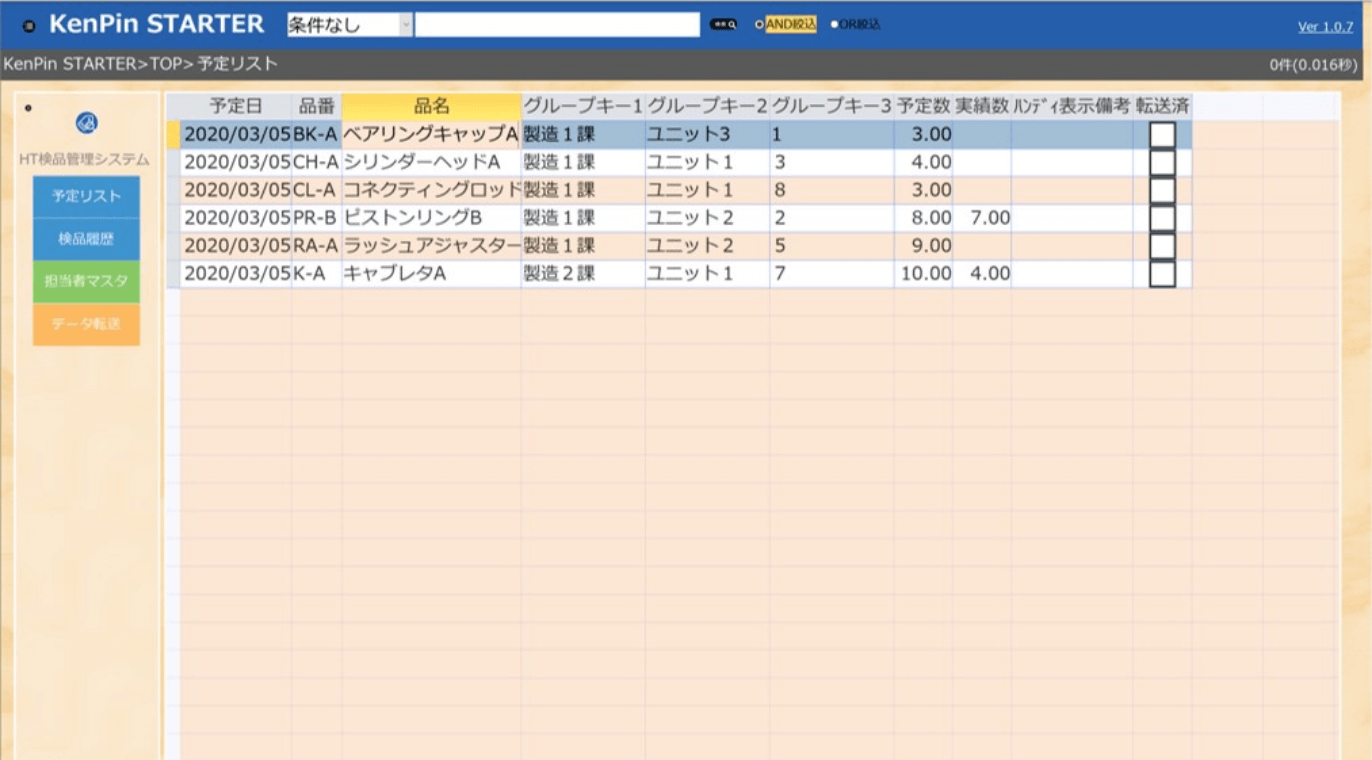Viewport: 1372px width, 760px height.
Task: Click the round icon left of KenPin STARTER title
Action: point(29,26)
